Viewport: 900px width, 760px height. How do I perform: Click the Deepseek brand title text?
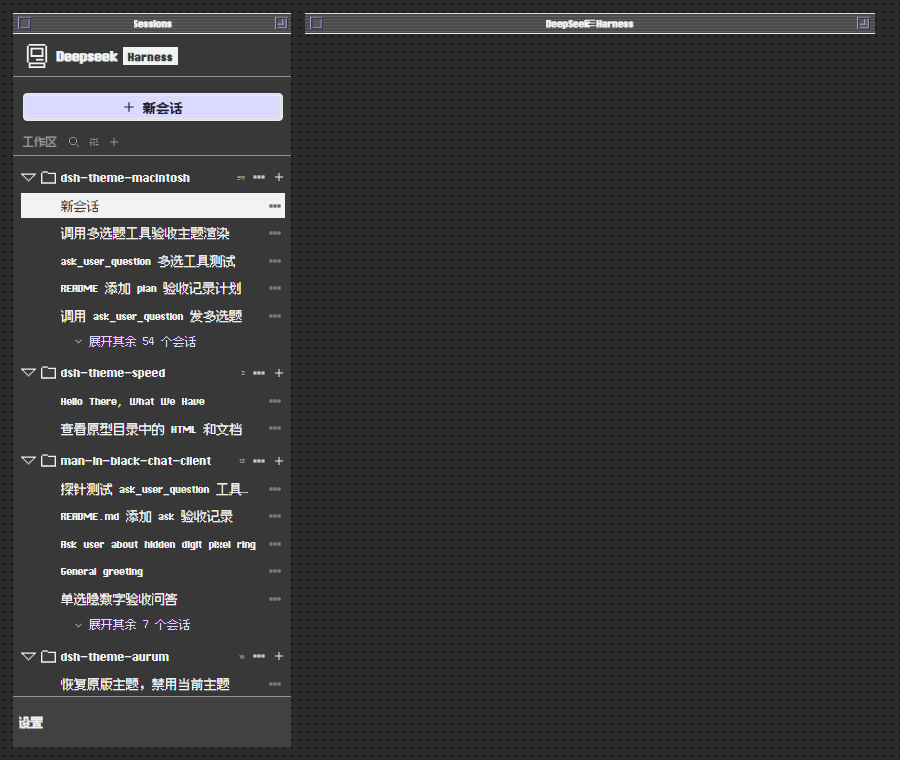coord(87,56)
